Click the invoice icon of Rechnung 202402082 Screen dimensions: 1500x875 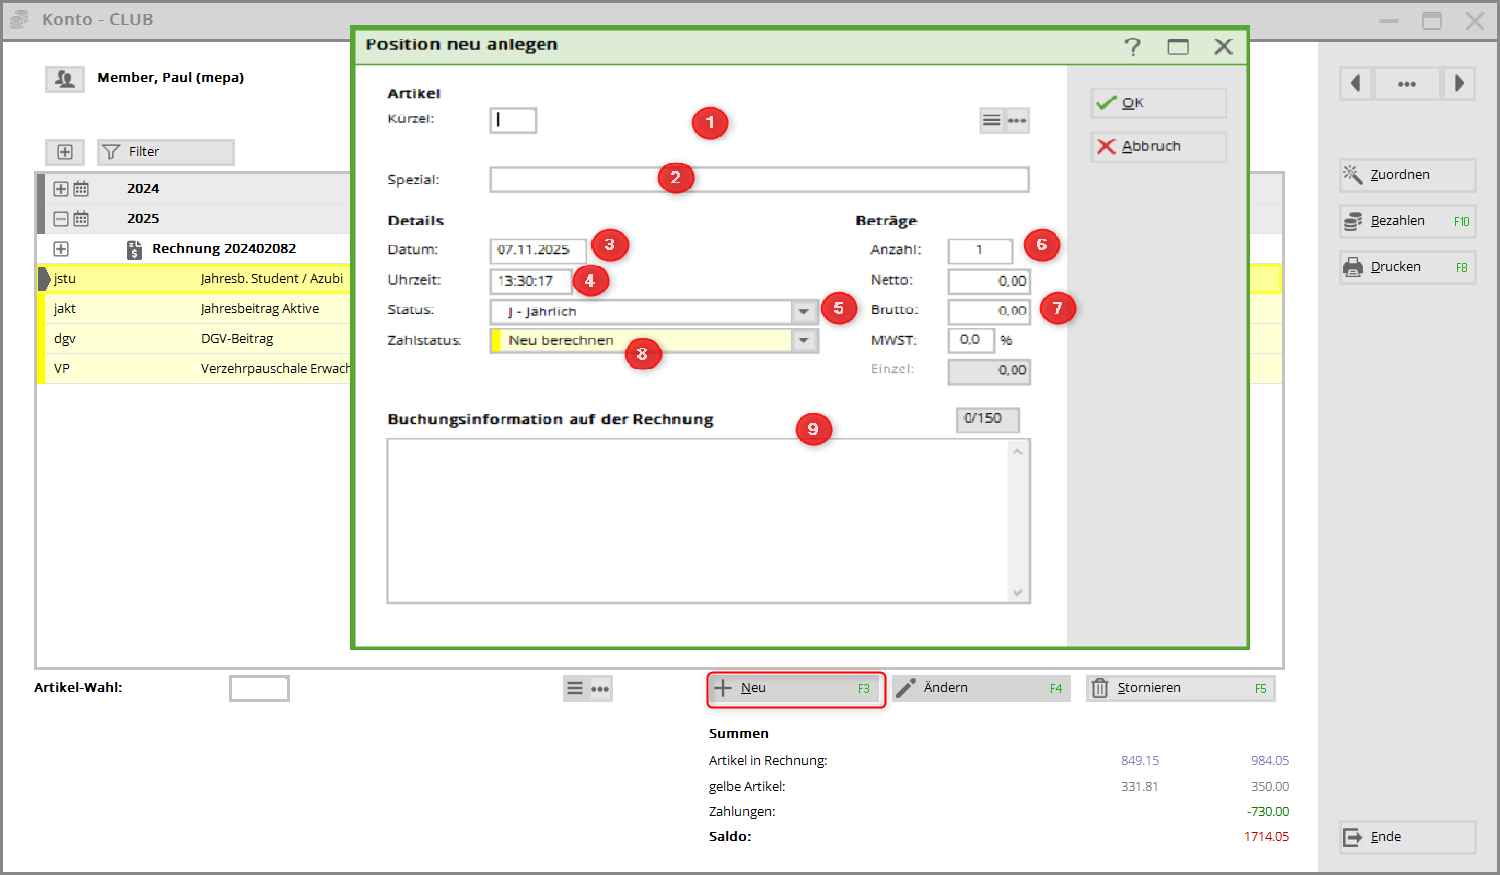pos(134,249)
